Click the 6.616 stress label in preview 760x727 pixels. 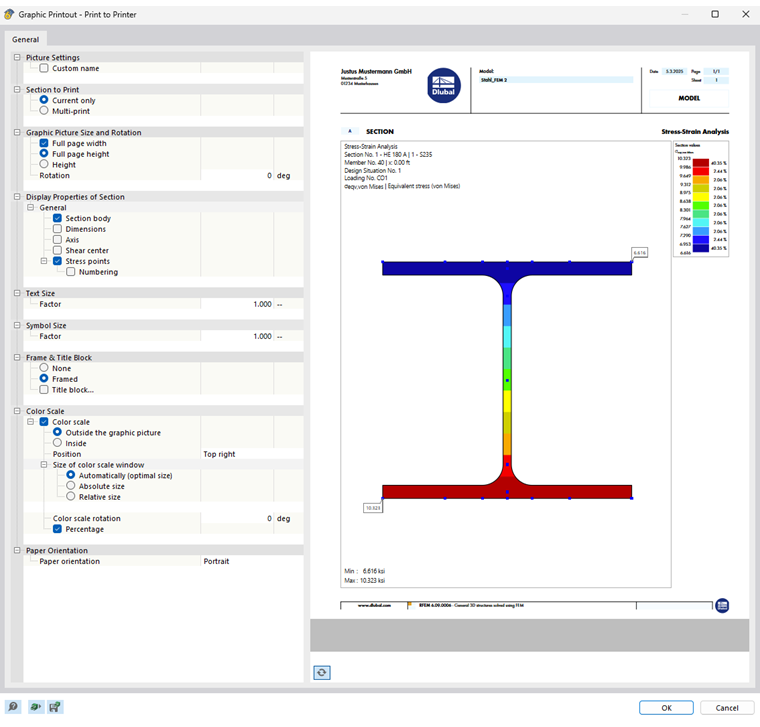[639, 253]
